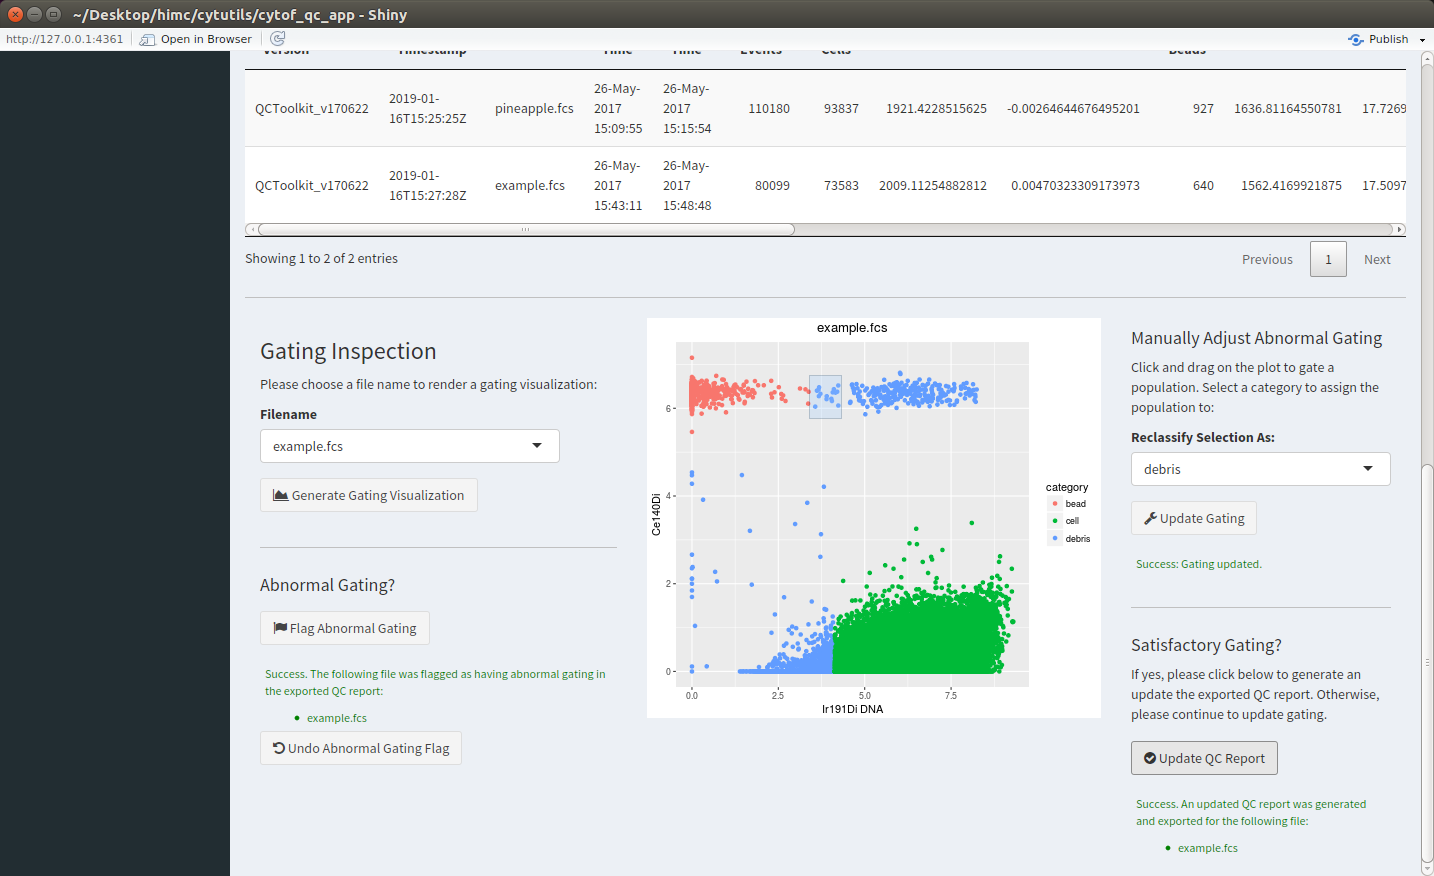1434x876 pixels.
Task: Click the Publish toolbar button
Action: click(x=1379, y=39)
